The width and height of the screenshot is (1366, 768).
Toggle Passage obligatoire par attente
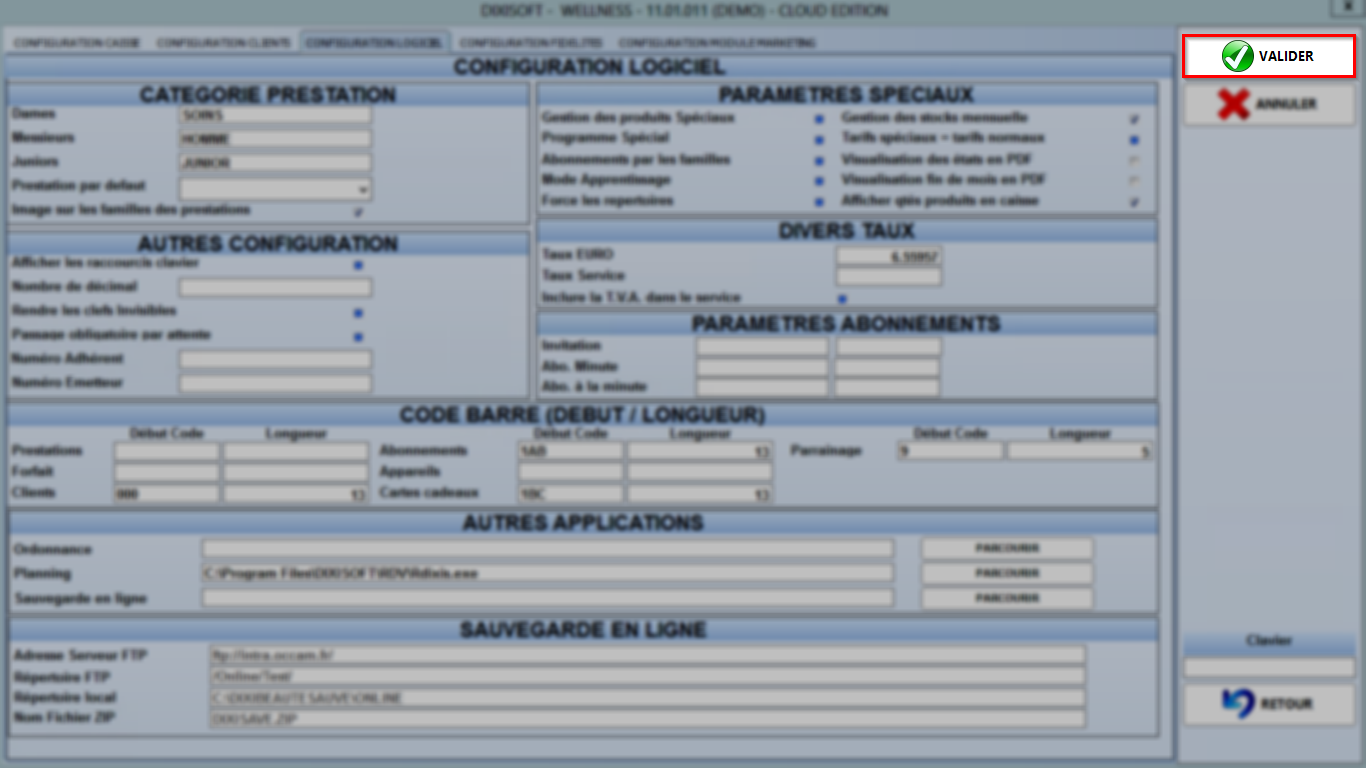click(358, 337)
